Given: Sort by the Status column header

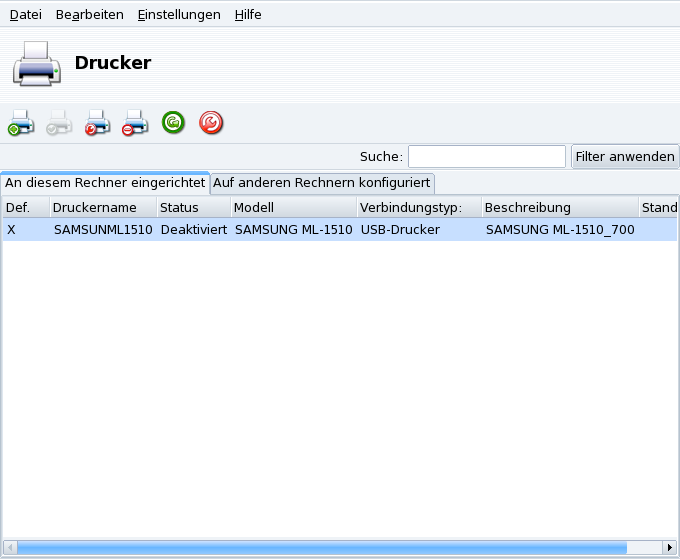Looking at the screenshot, I should click(191, 208).
